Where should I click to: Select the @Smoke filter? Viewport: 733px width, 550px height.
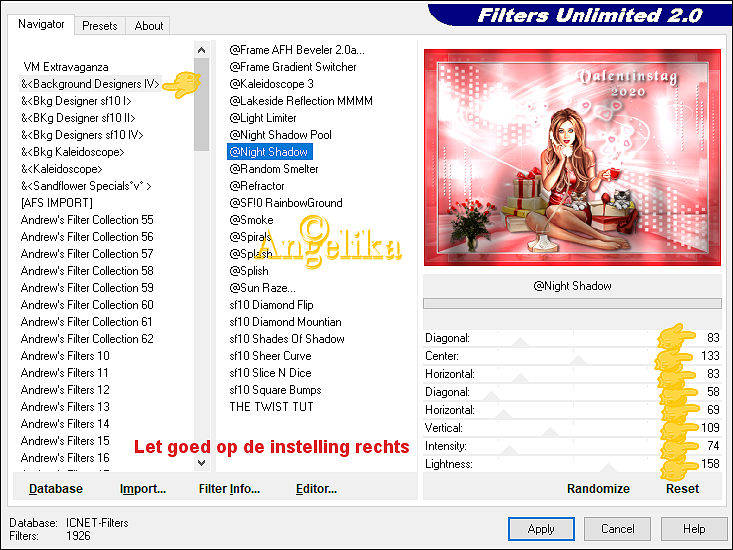click(x=252, y=220)
